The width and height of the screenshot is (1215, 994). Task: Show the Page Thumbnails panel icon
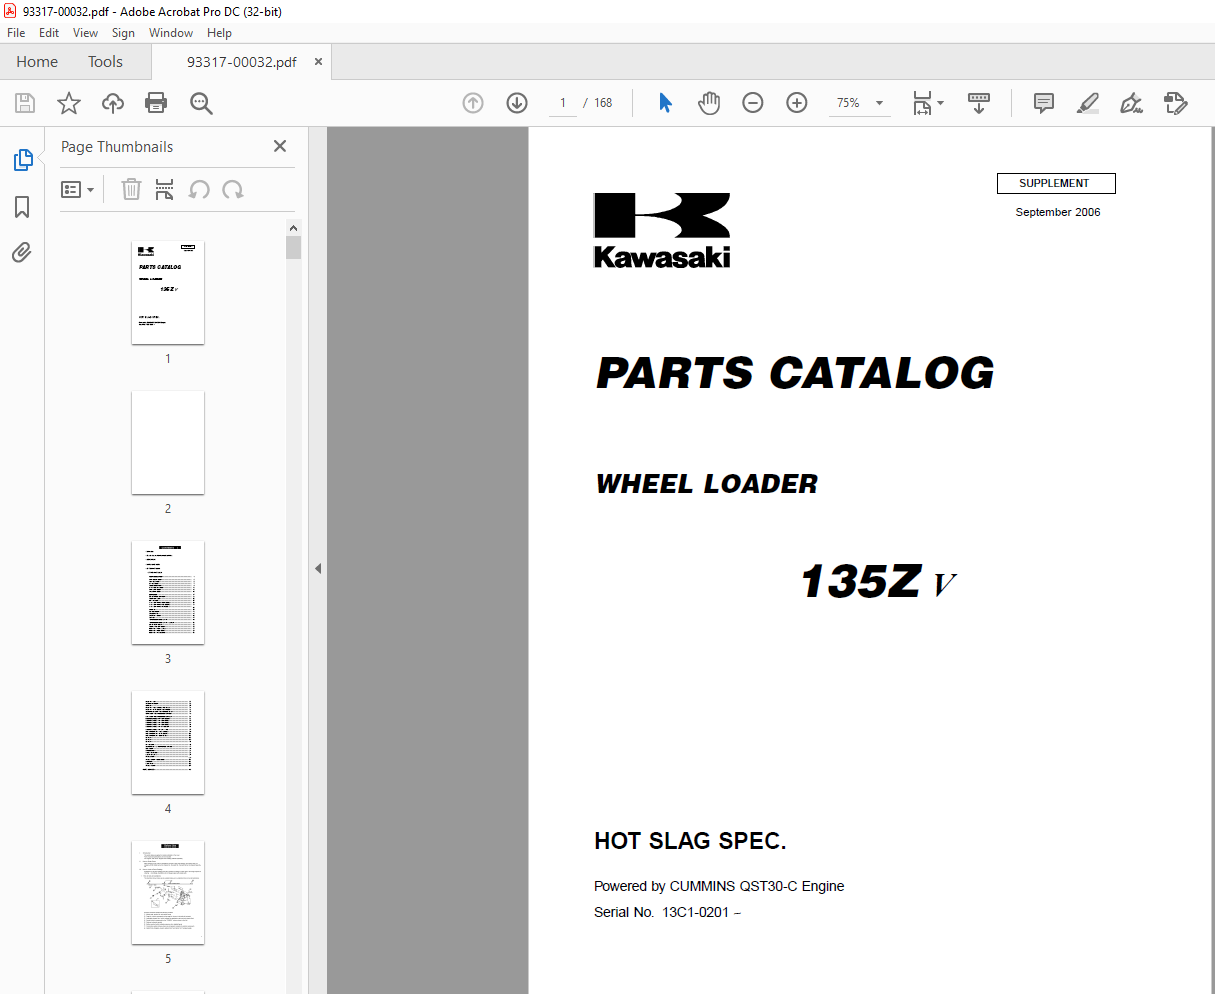click(x=22, y=160)
